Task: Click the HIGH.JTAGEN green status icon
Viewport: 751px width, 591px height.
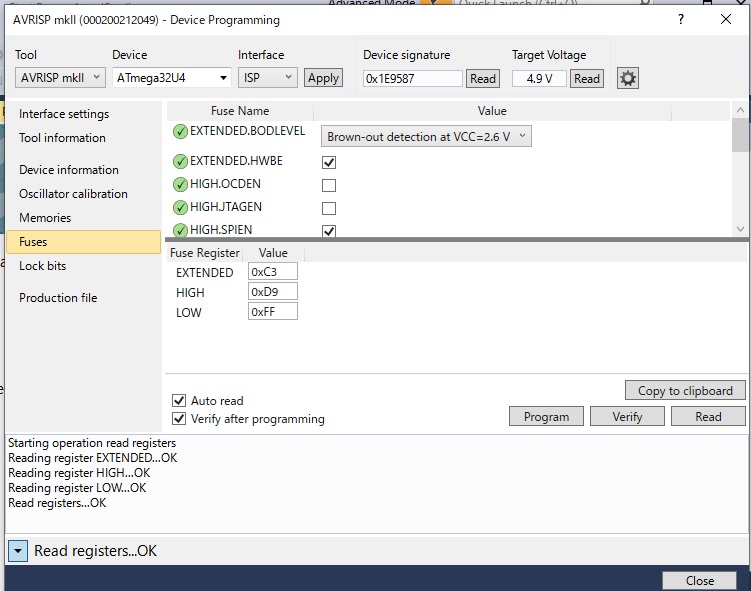Action: click(180, 207)
